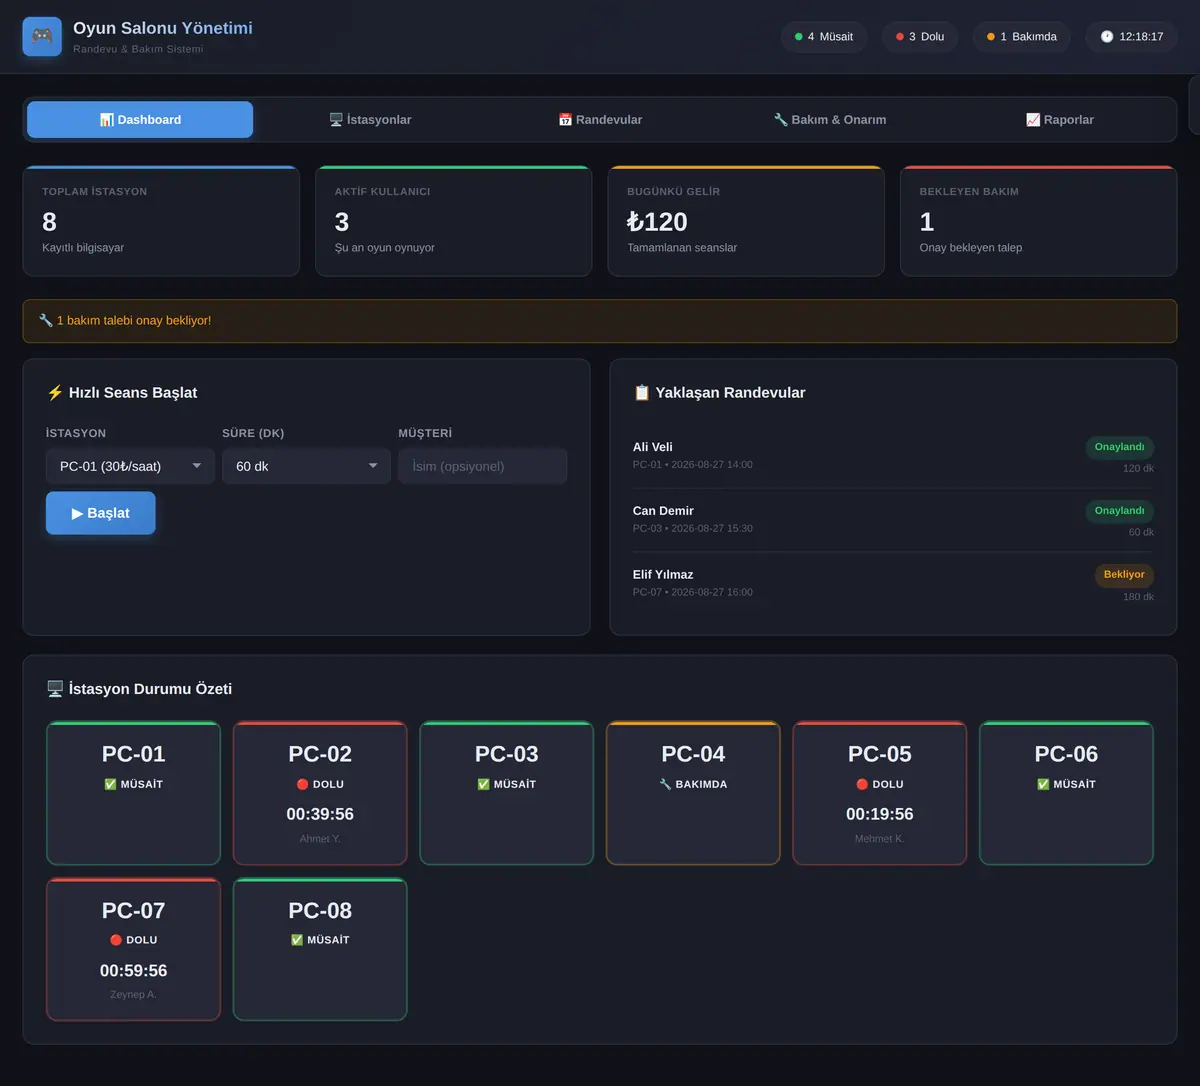Image resolution: width=1200 pixels, height=1086 pixels.
Task: Click the wrench icon on PC-04 card
Action: click(x=665, y=784)
